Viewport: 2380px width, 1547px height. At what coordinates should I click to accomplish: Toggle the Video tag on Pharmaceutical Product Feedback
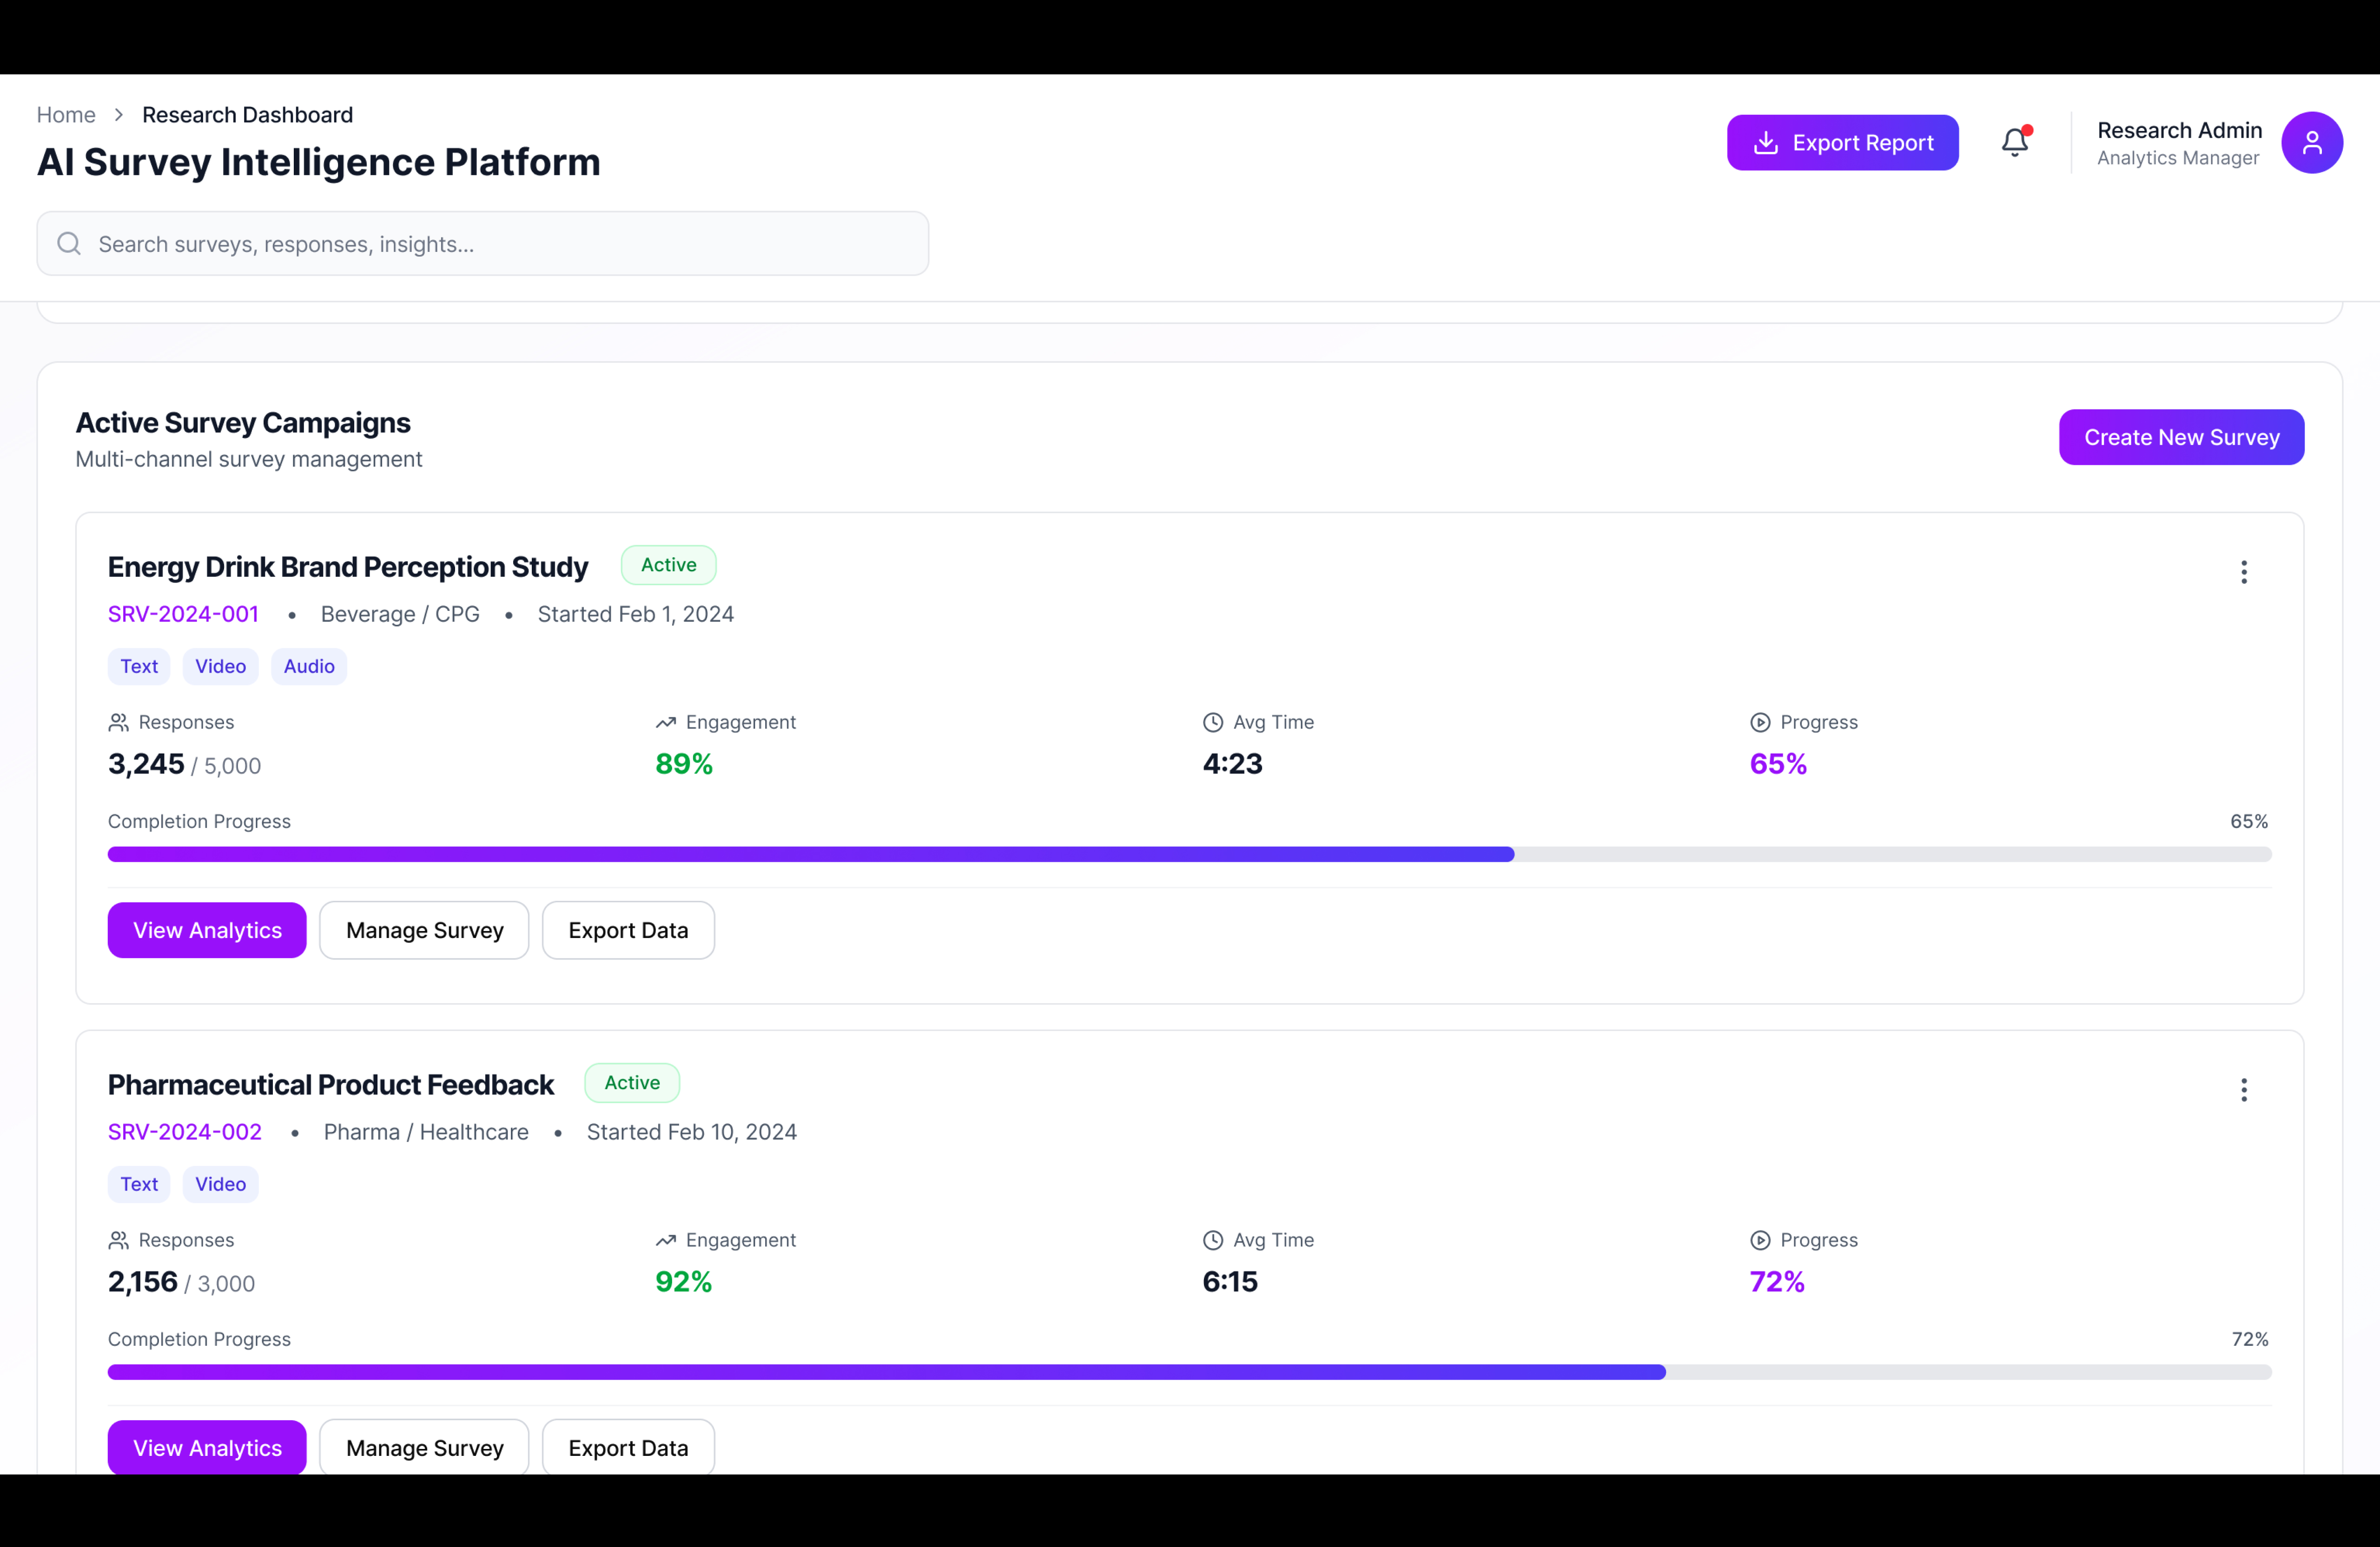220,1184
